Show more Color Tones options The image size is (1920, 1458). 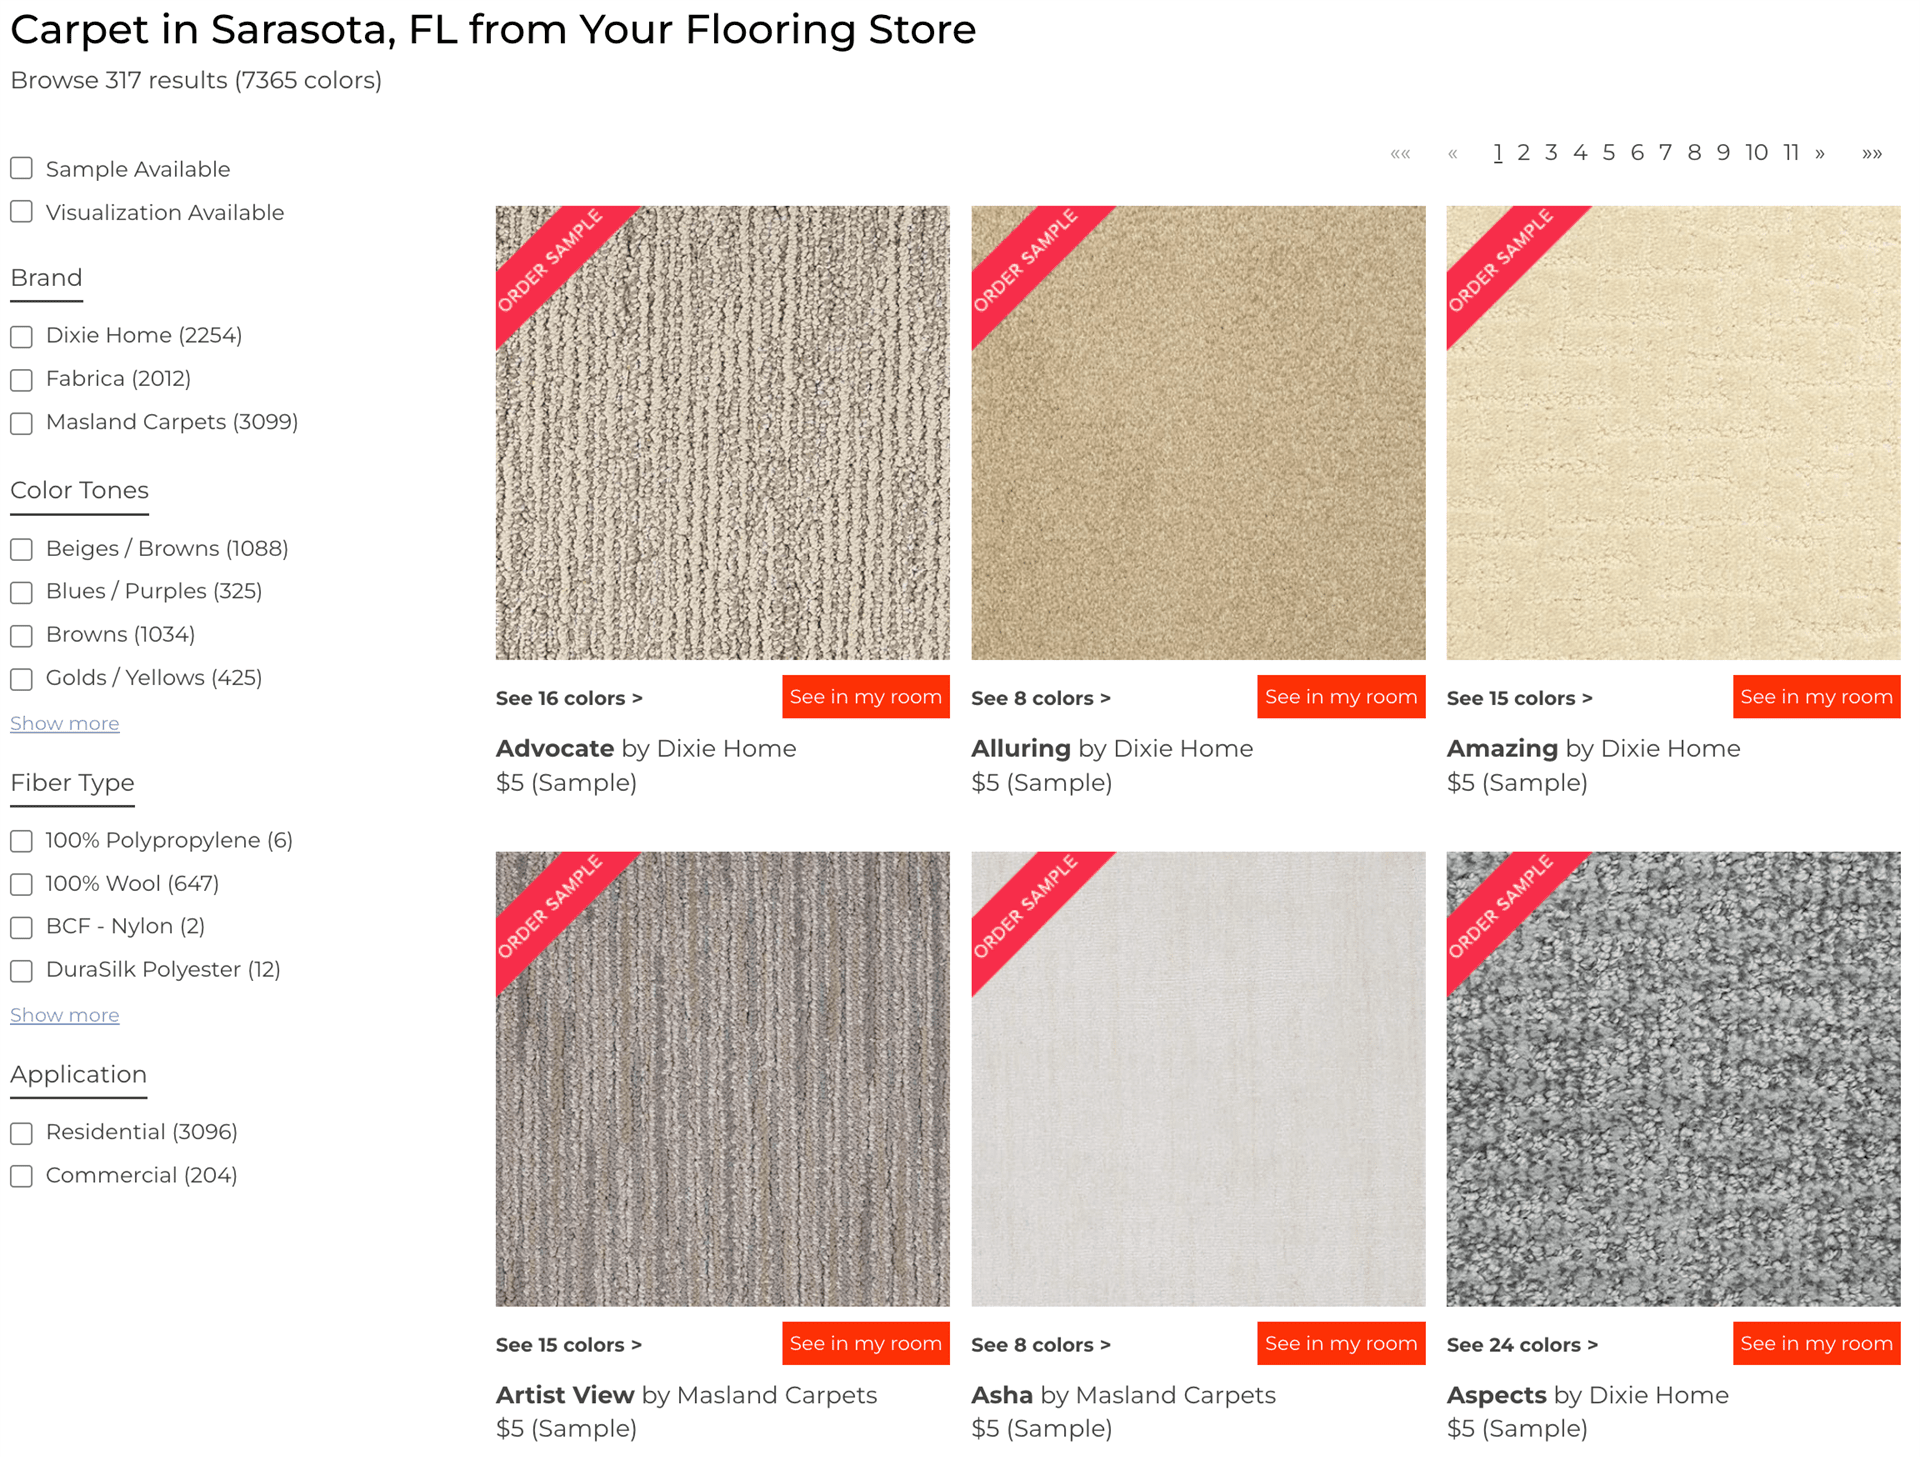[x=65, y=723]
